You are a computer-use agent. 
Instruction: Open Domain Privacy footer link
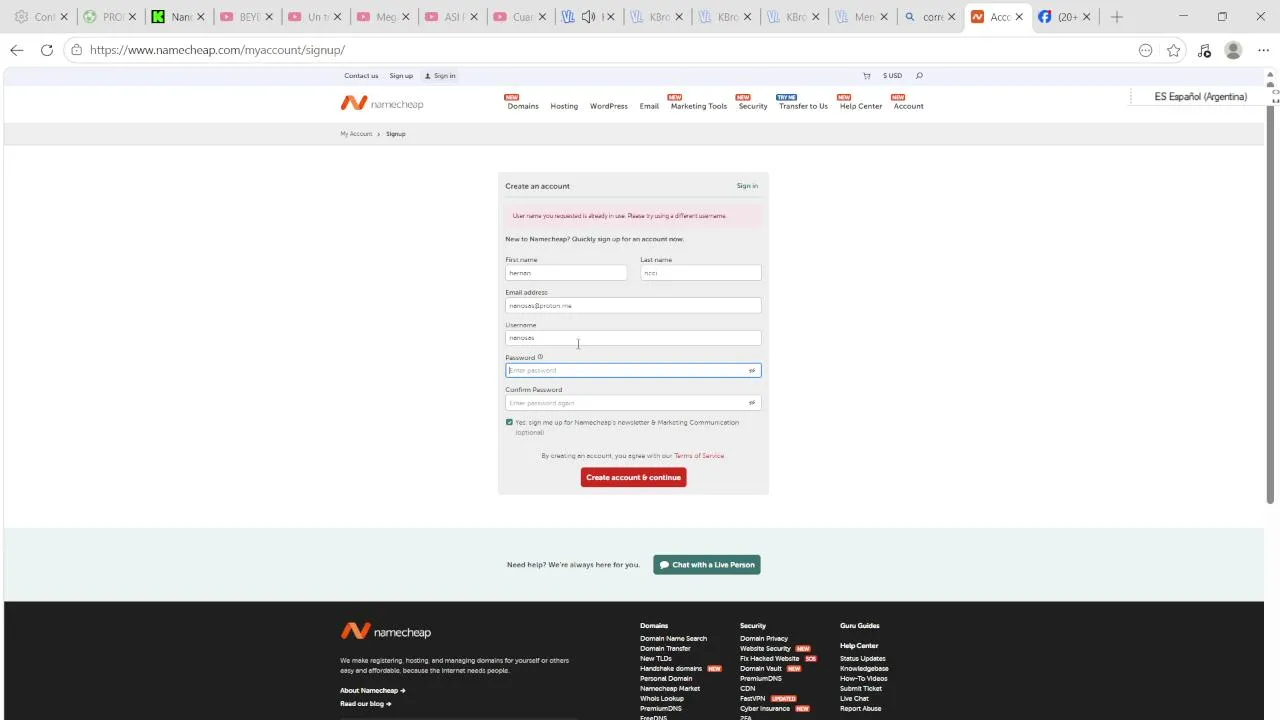(764, 639)
